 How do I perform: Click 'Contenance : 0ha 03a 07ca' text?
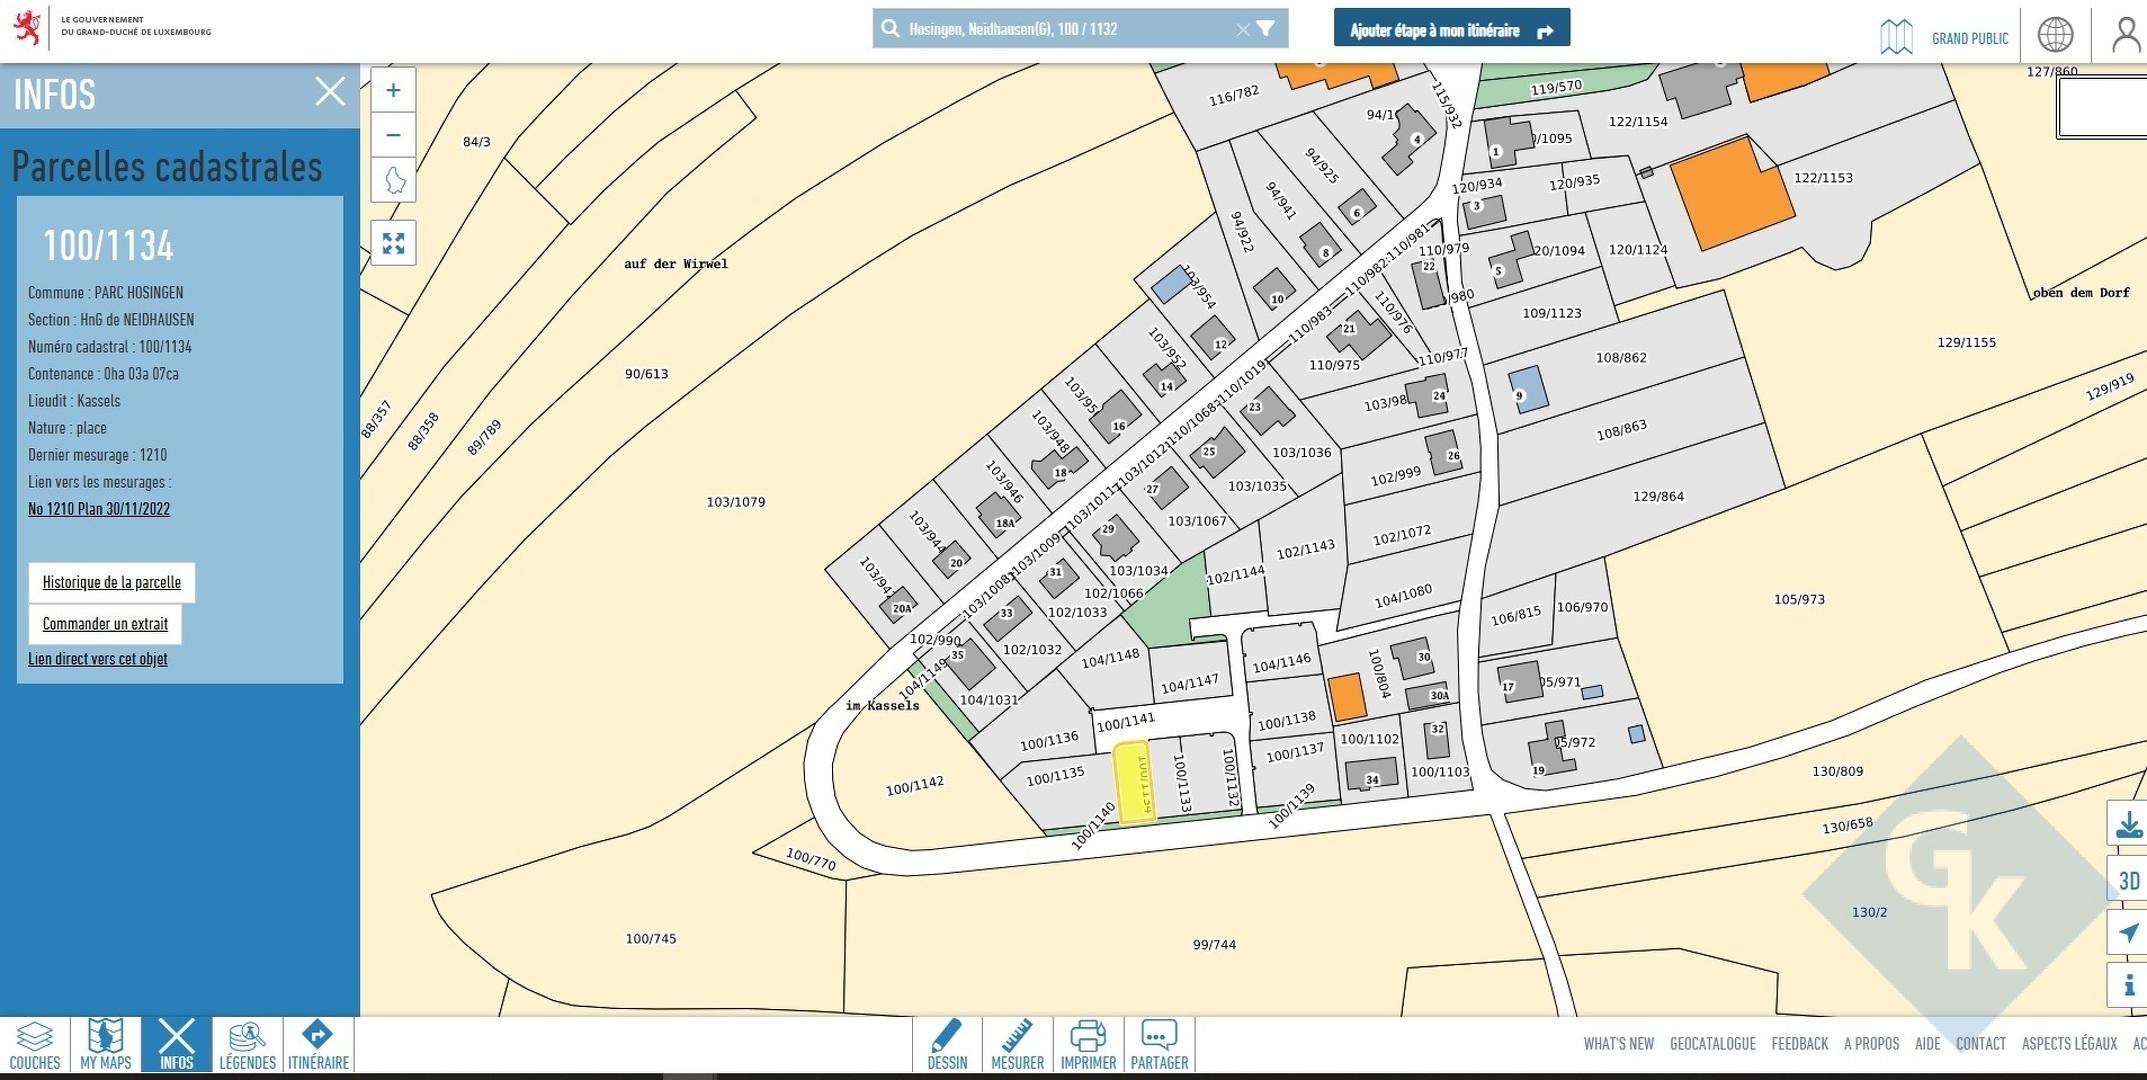point(103,374)
